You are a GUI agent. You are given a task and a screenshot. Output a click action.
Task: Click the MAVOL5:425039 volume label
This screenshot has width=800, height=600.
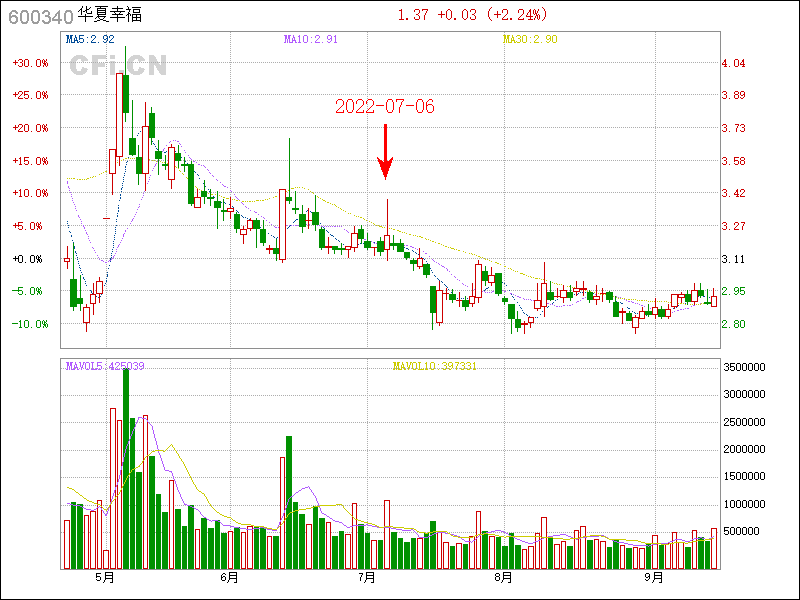click(105, 366)
